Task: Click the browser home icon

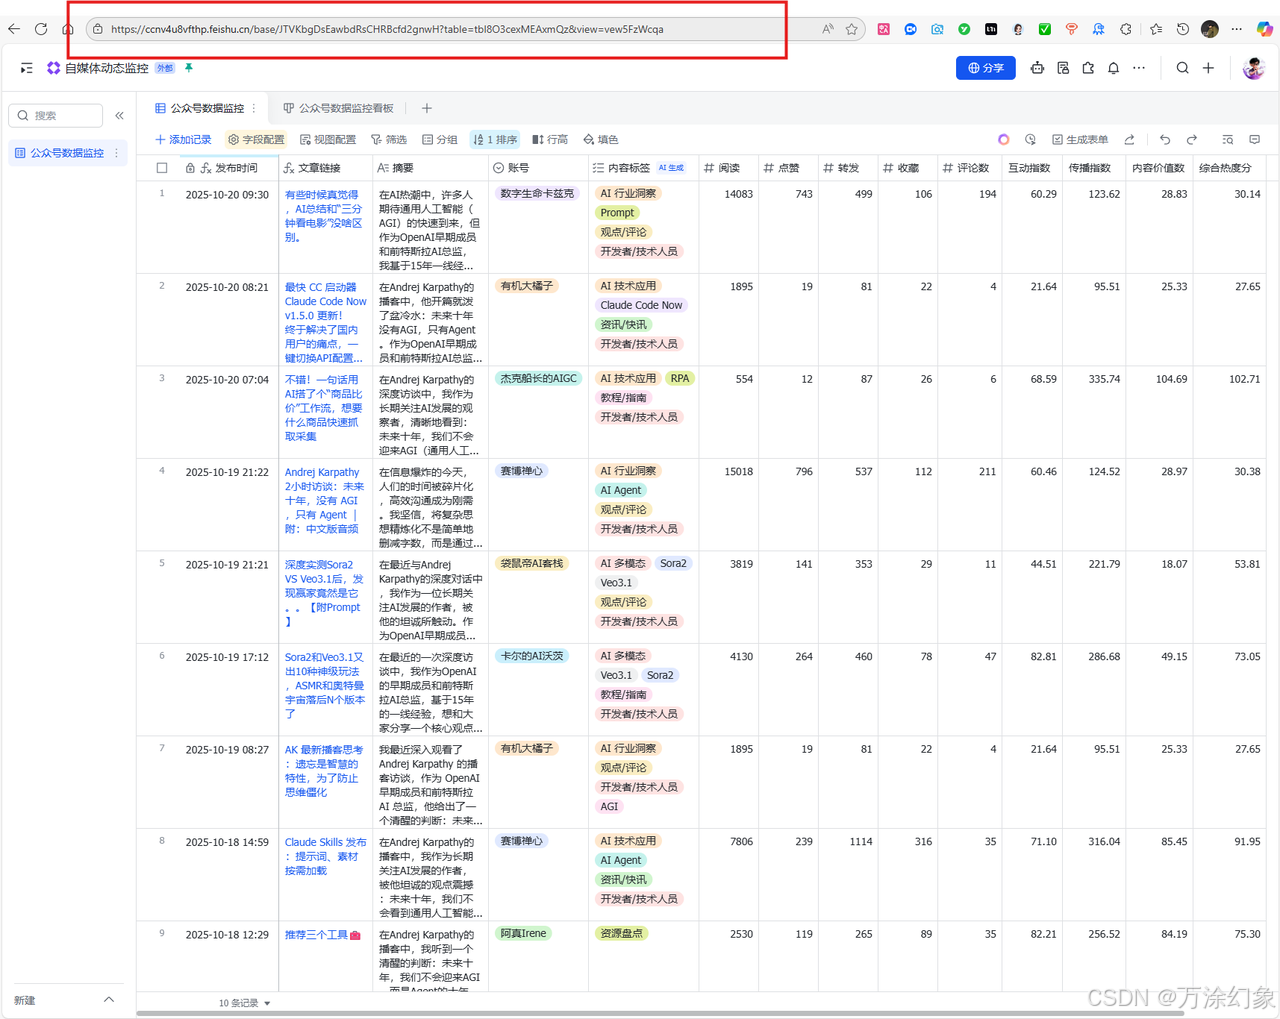Action: click(x=68, y=29)
